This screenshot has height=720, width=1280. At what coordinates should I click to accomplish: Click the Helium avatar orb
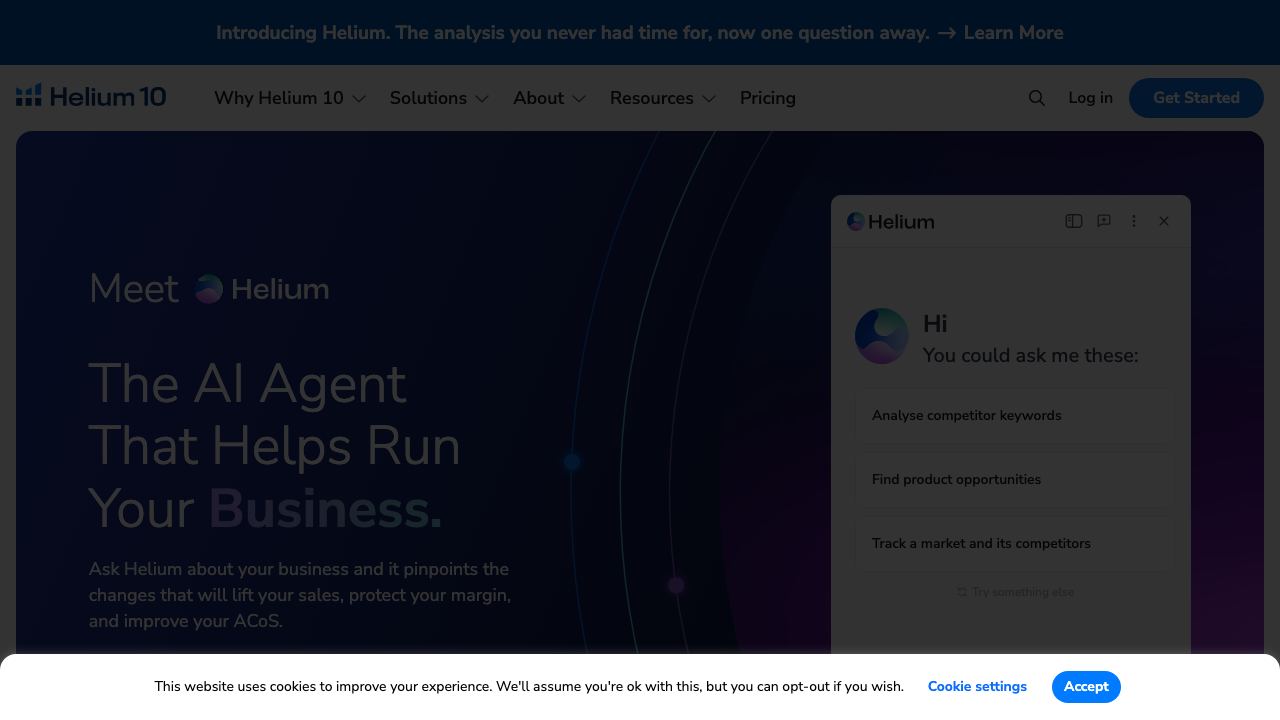point(882,336)
